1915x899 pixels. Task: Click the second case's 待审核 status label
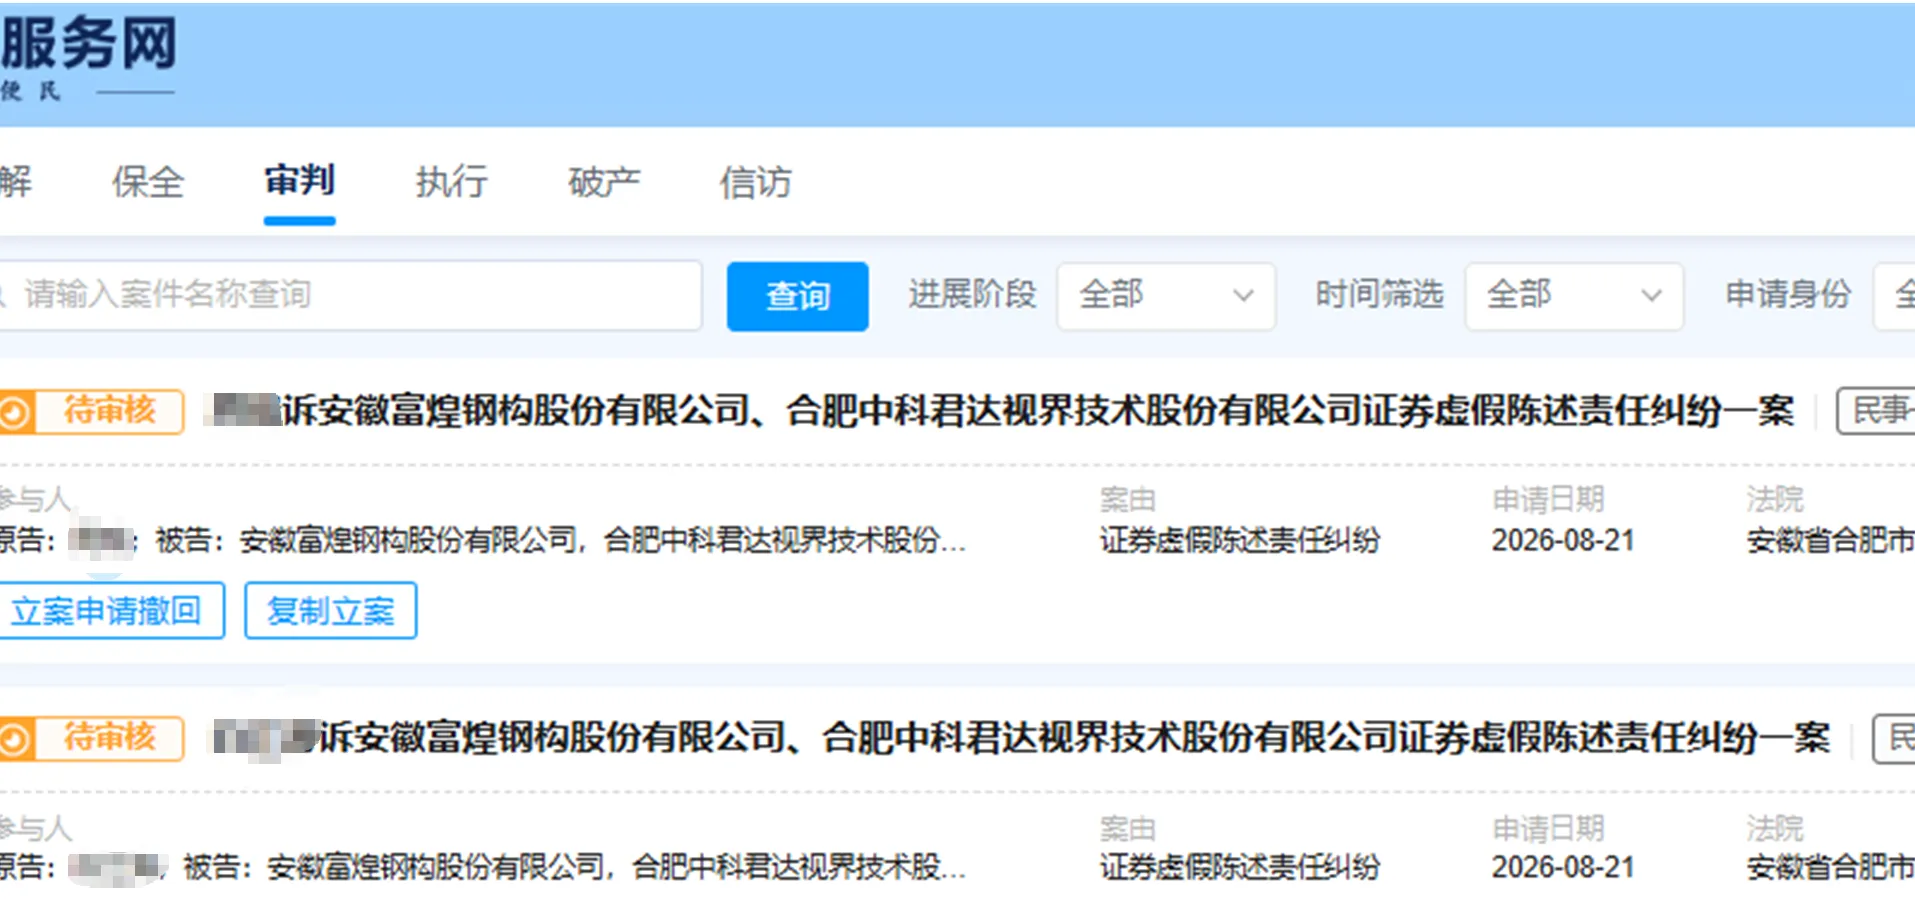click(x=110, y=738)
